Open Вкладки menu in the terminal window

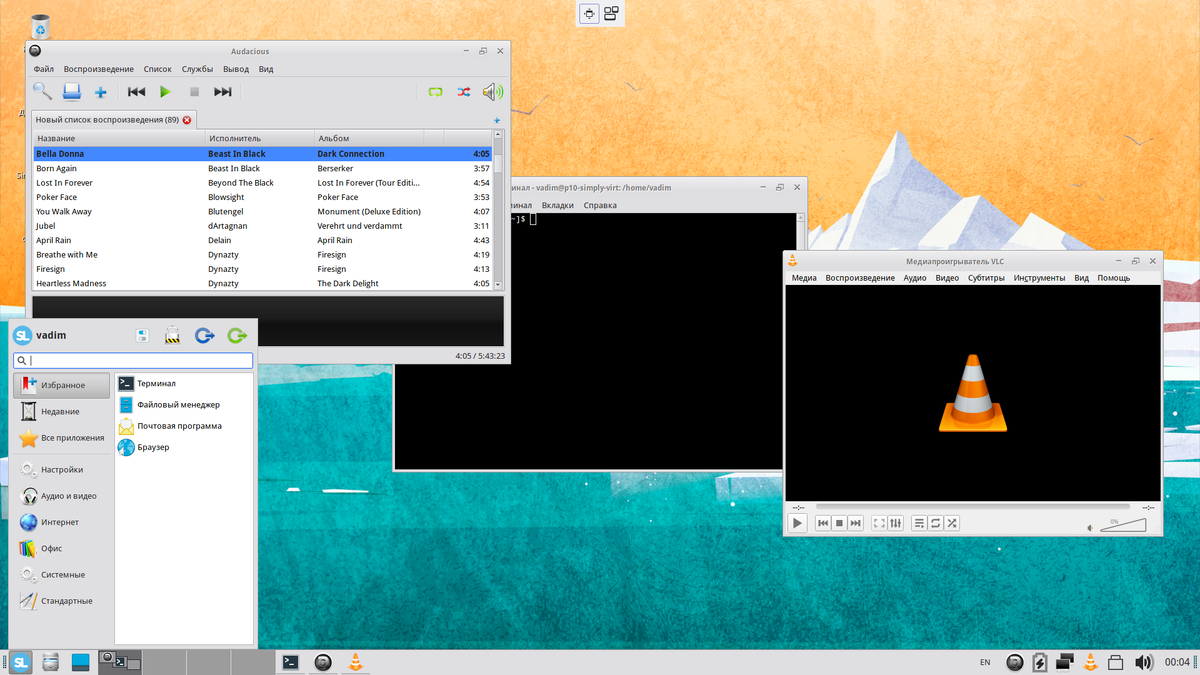pyautogui.click(x=558, y=205)
